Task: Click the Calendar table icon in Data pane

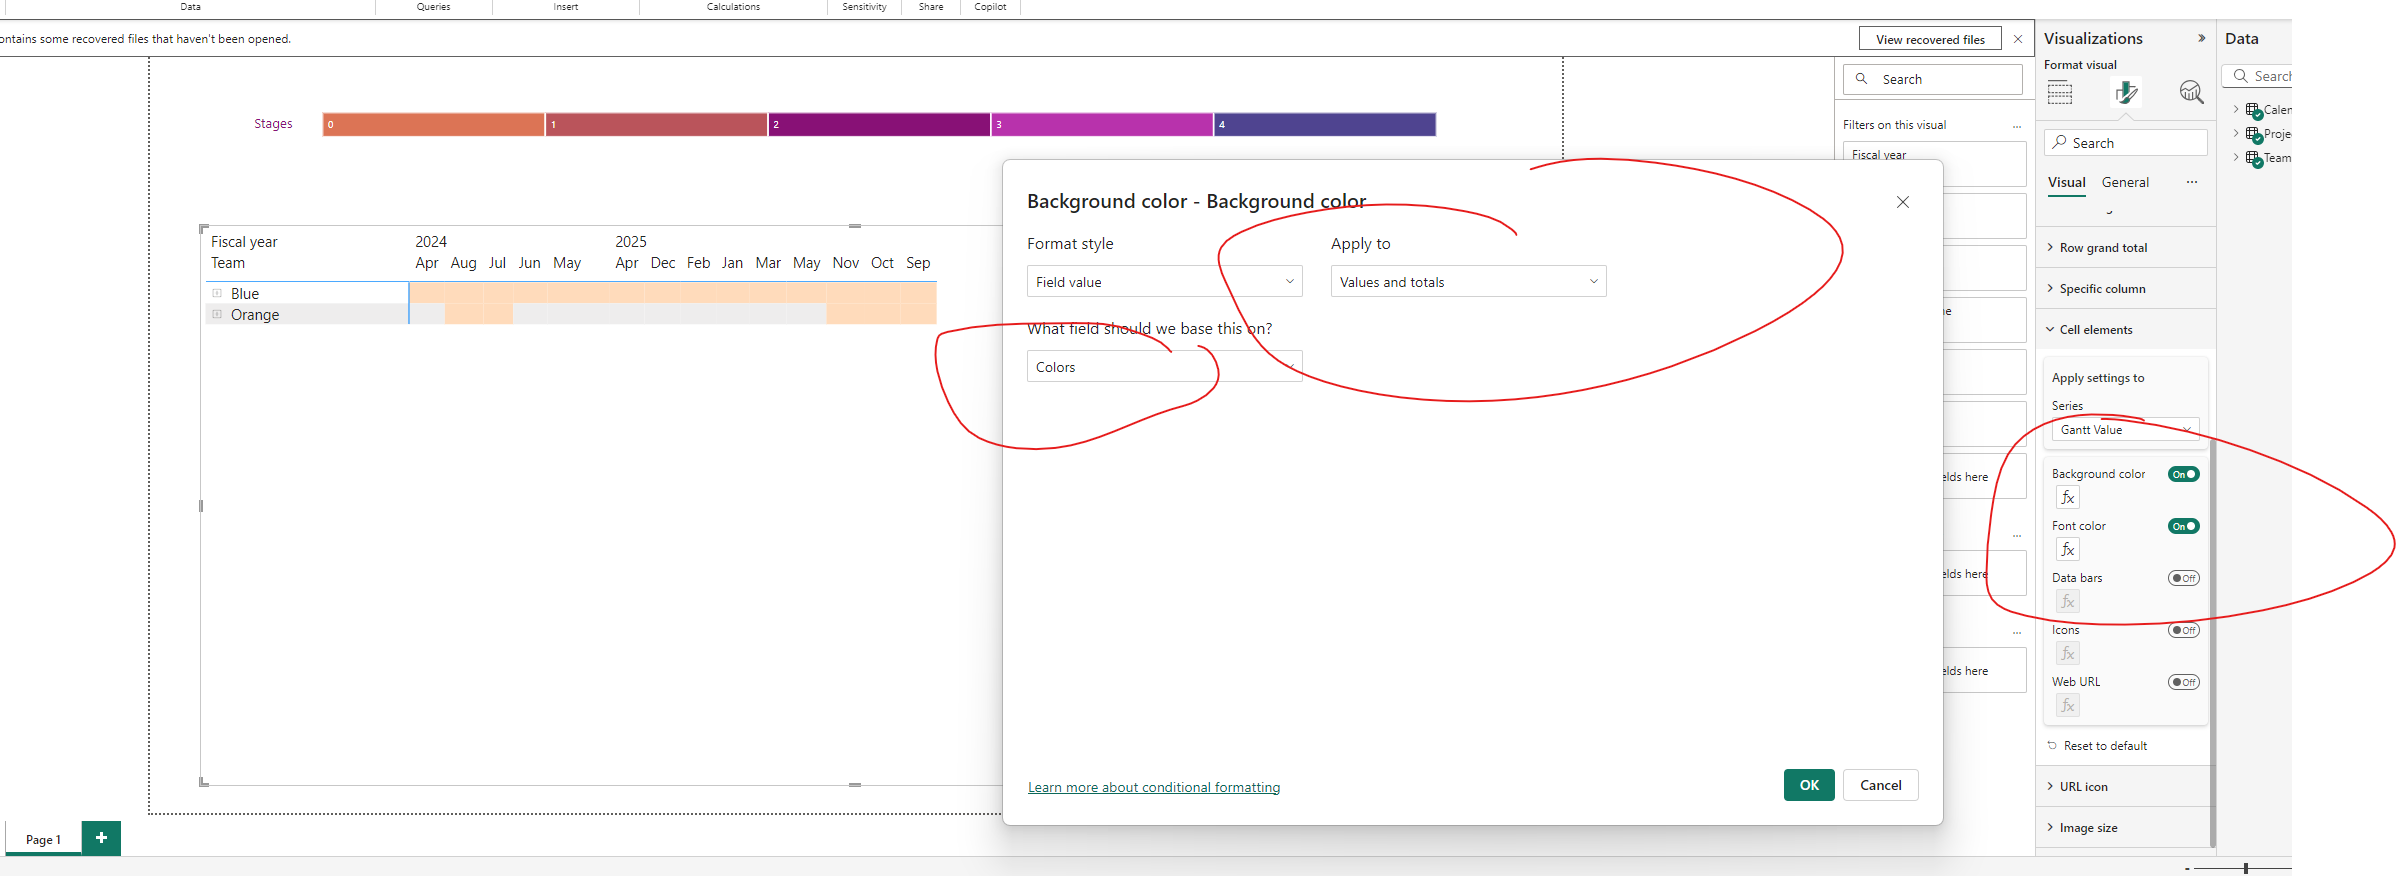Action: point(2254,110)
